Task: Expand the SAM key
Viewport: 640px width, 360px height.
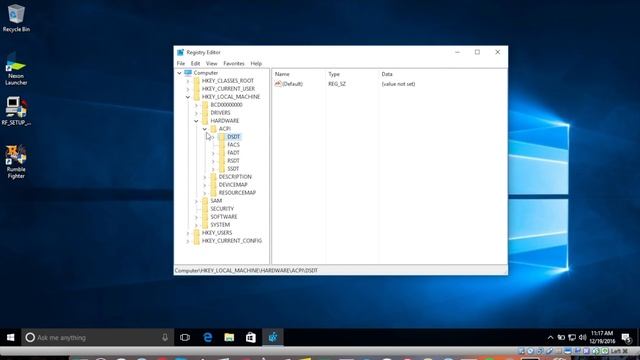Action: (196, 201)
